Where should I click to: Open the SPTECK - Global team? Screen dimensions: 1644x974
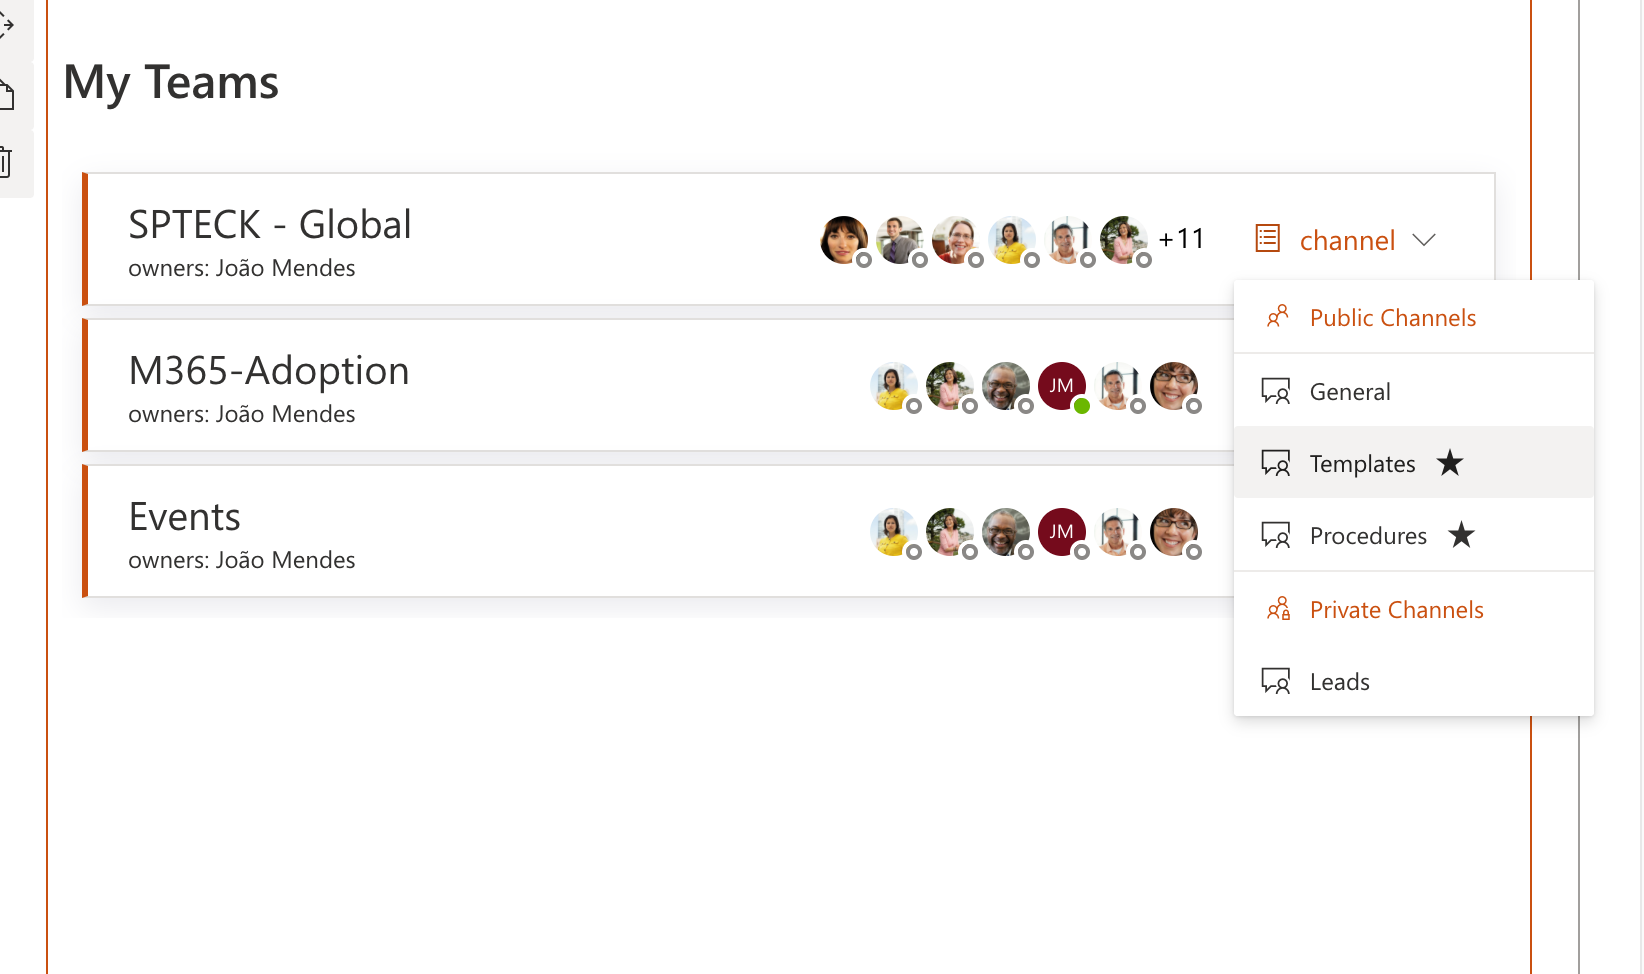pyautogui.click(x=270, y=224)
